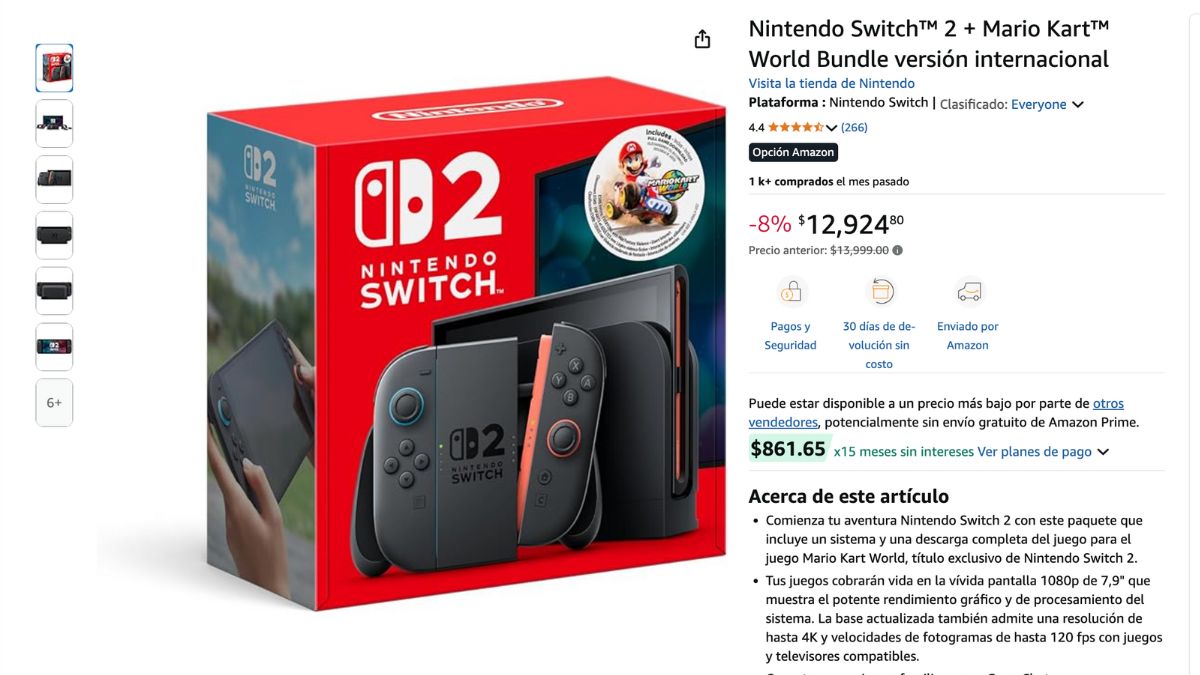Select the second product thumbnail
1200x675 pixels.
point(54,124)
